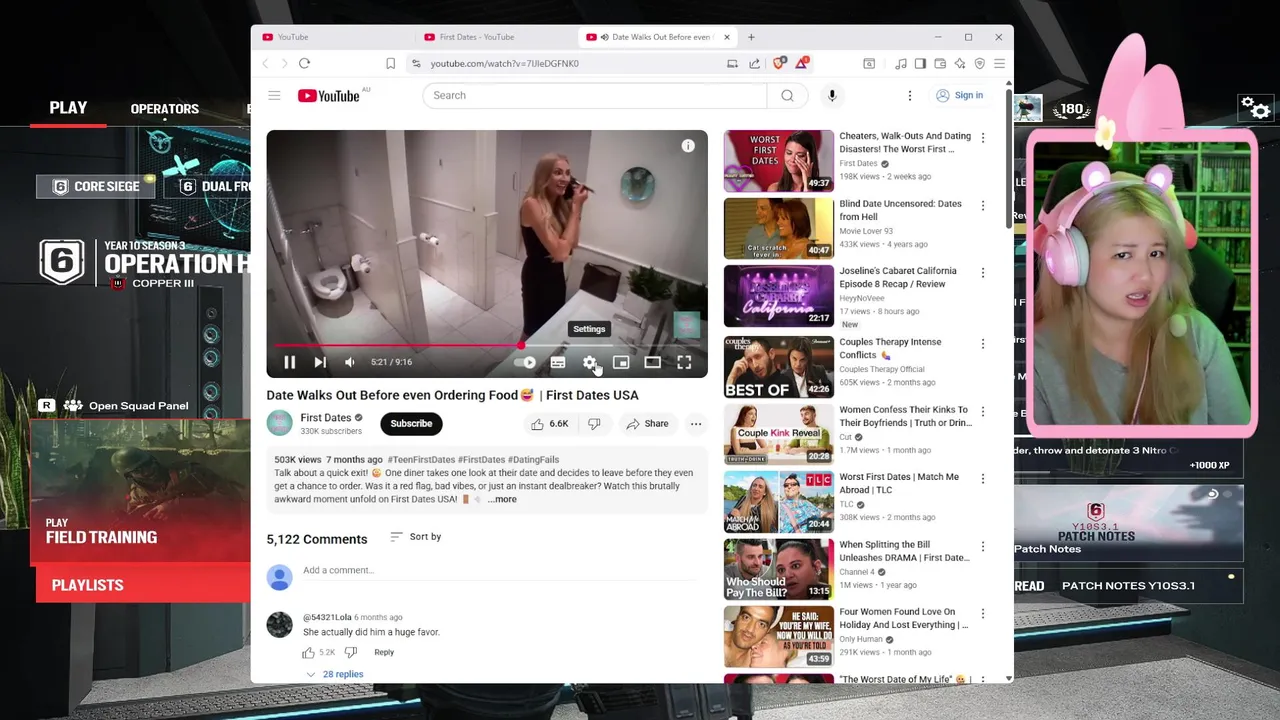1280x720 pixels.
Task: Select the PLAY tab in the game window
Action: point(68,108)
